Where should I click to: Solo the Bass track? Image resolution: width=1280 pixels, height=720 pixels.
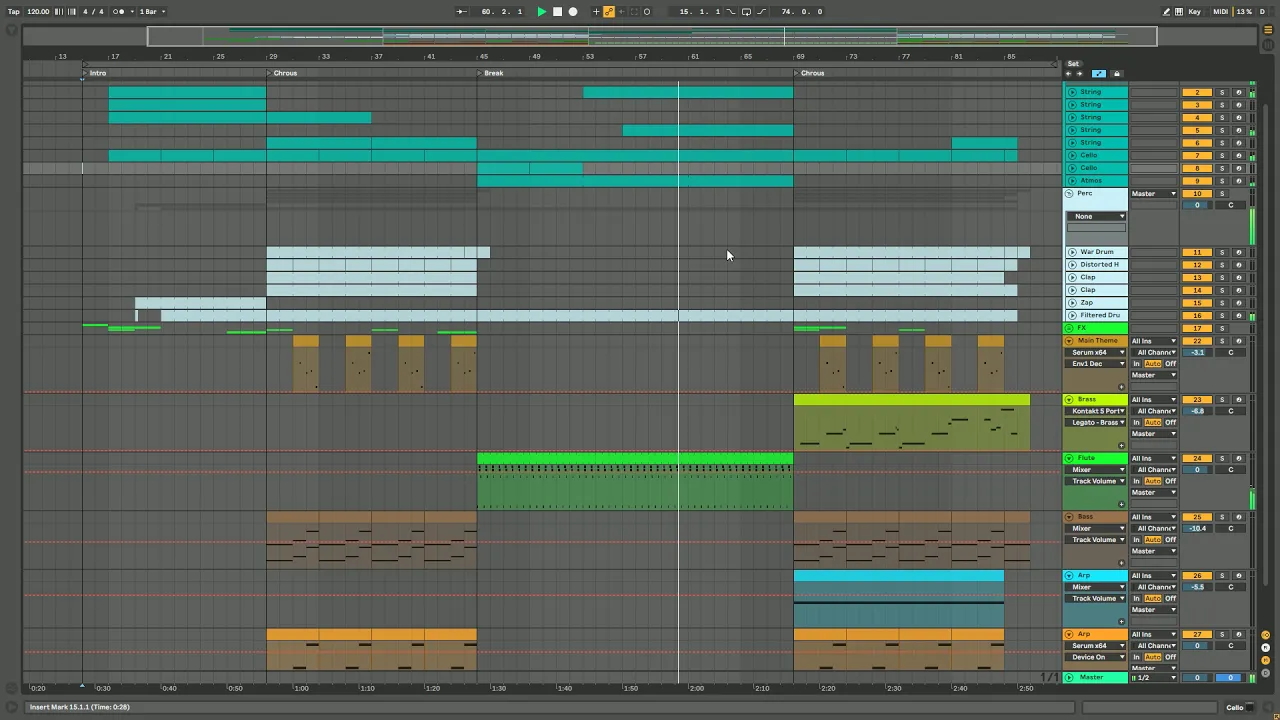point(1221,517)
